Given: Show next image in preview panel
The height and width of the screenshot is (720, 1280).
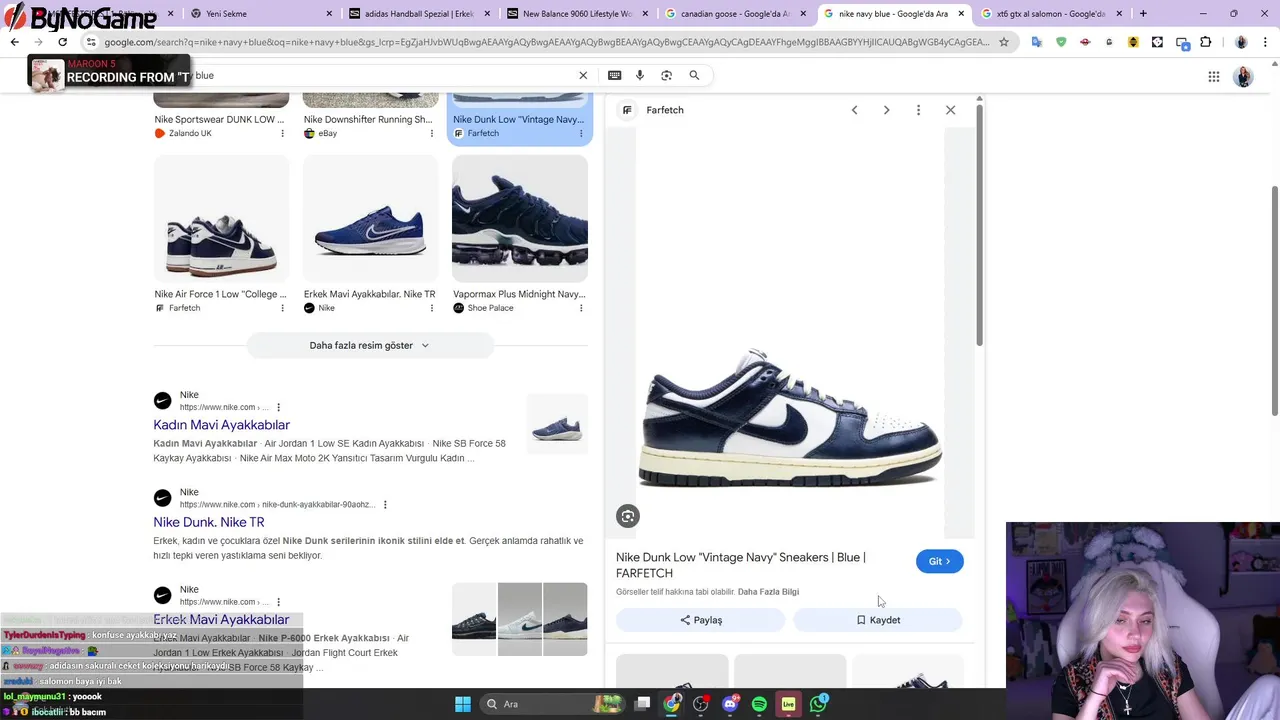Looking at the screenshot, I should pos(886,110).
